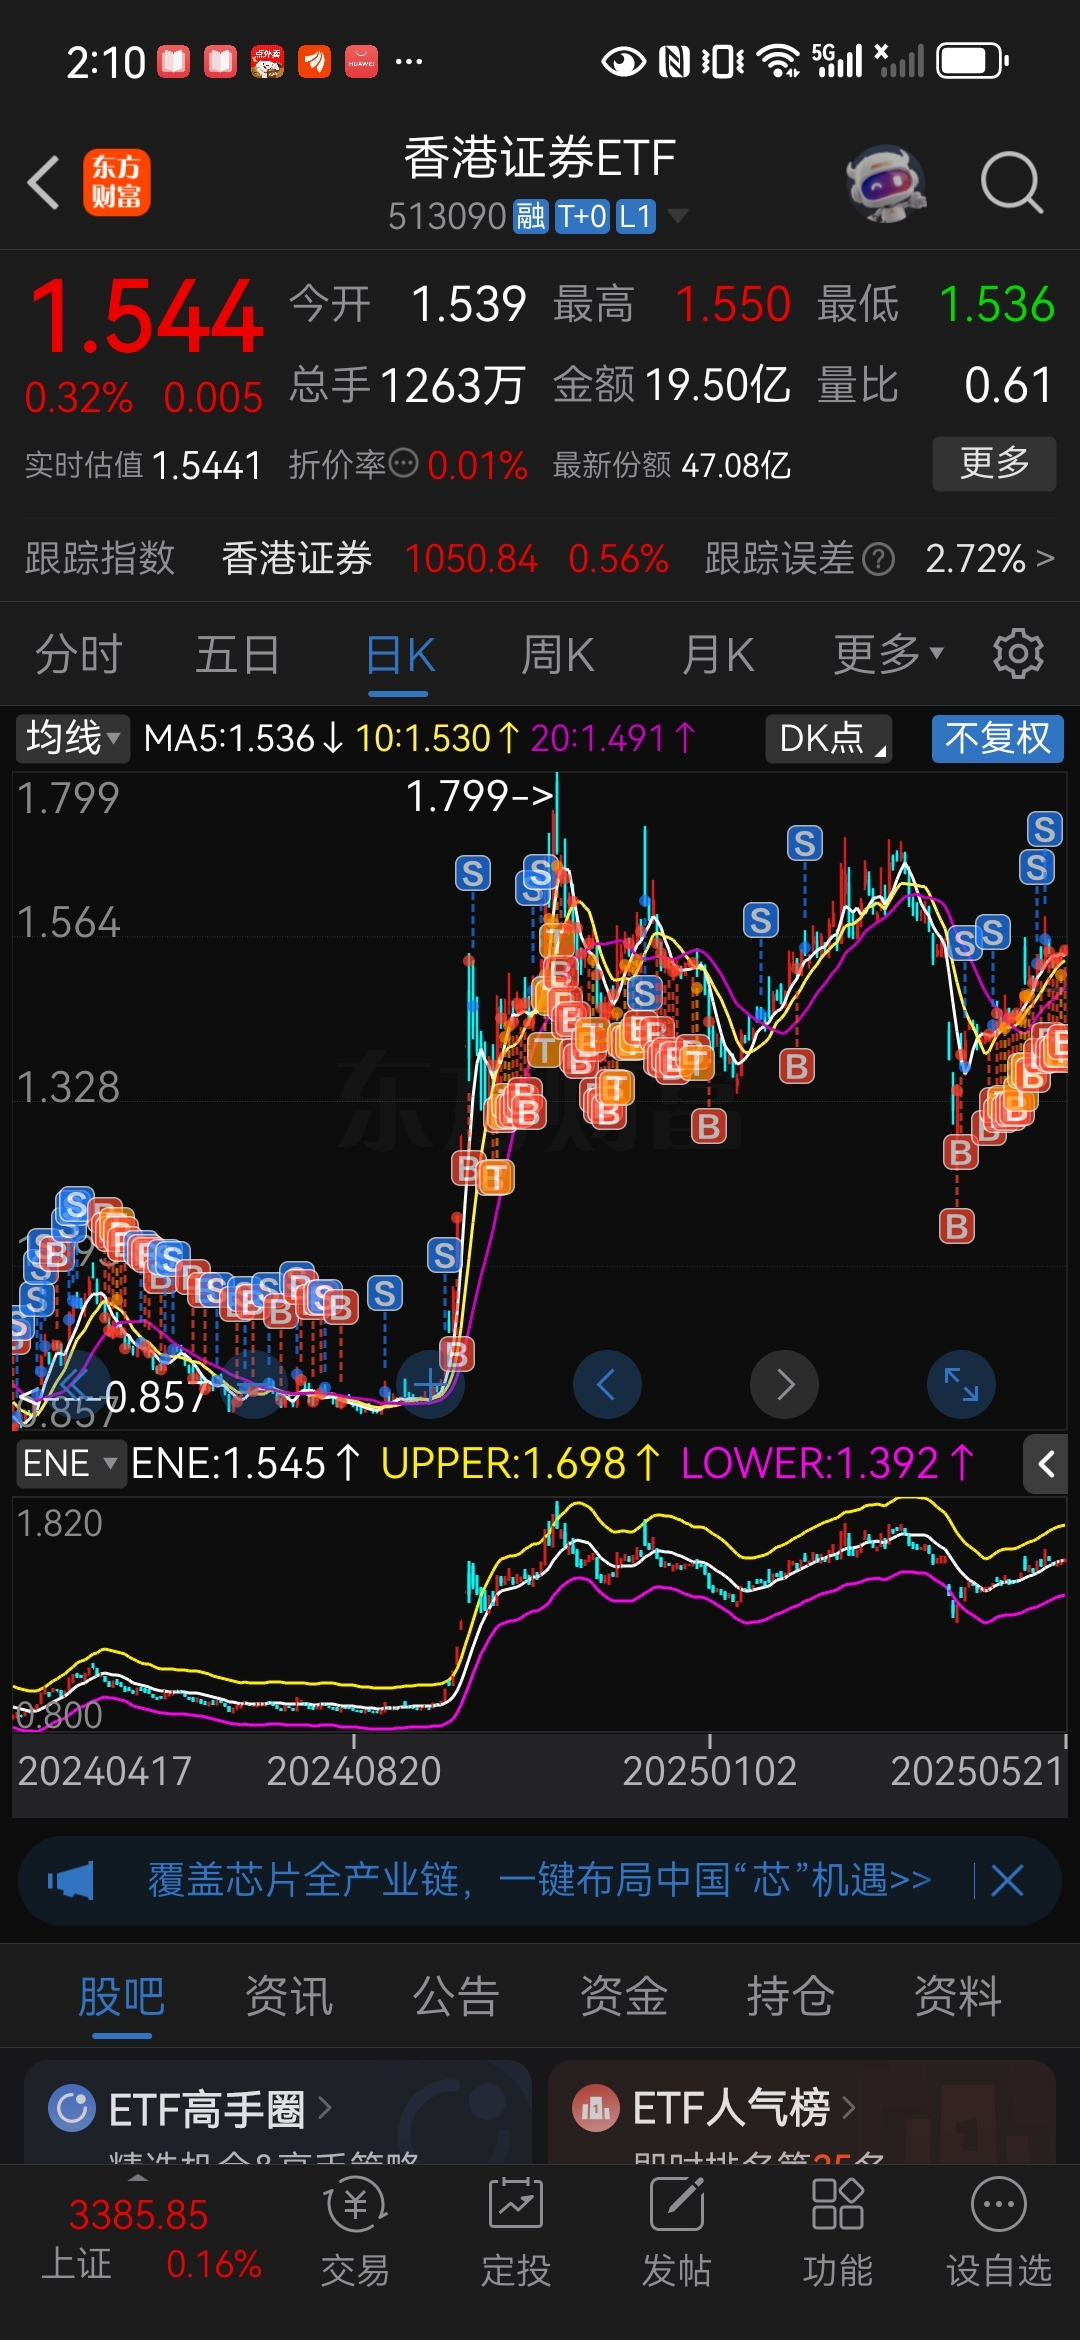Tap 设自选 add to watchlist icon
The height and width of the screenshot is (2340, 1080).
click(x=999, y=2230)
